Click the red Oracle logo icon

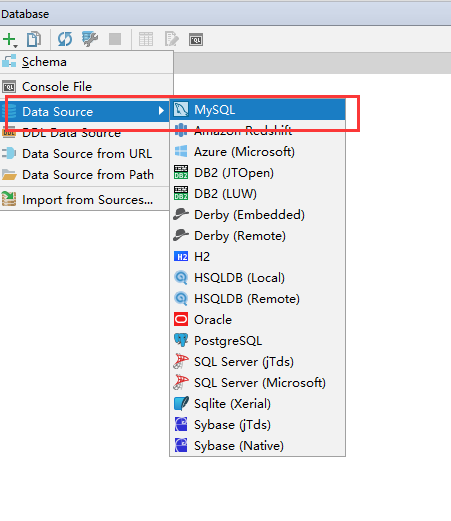click(181, 319)
